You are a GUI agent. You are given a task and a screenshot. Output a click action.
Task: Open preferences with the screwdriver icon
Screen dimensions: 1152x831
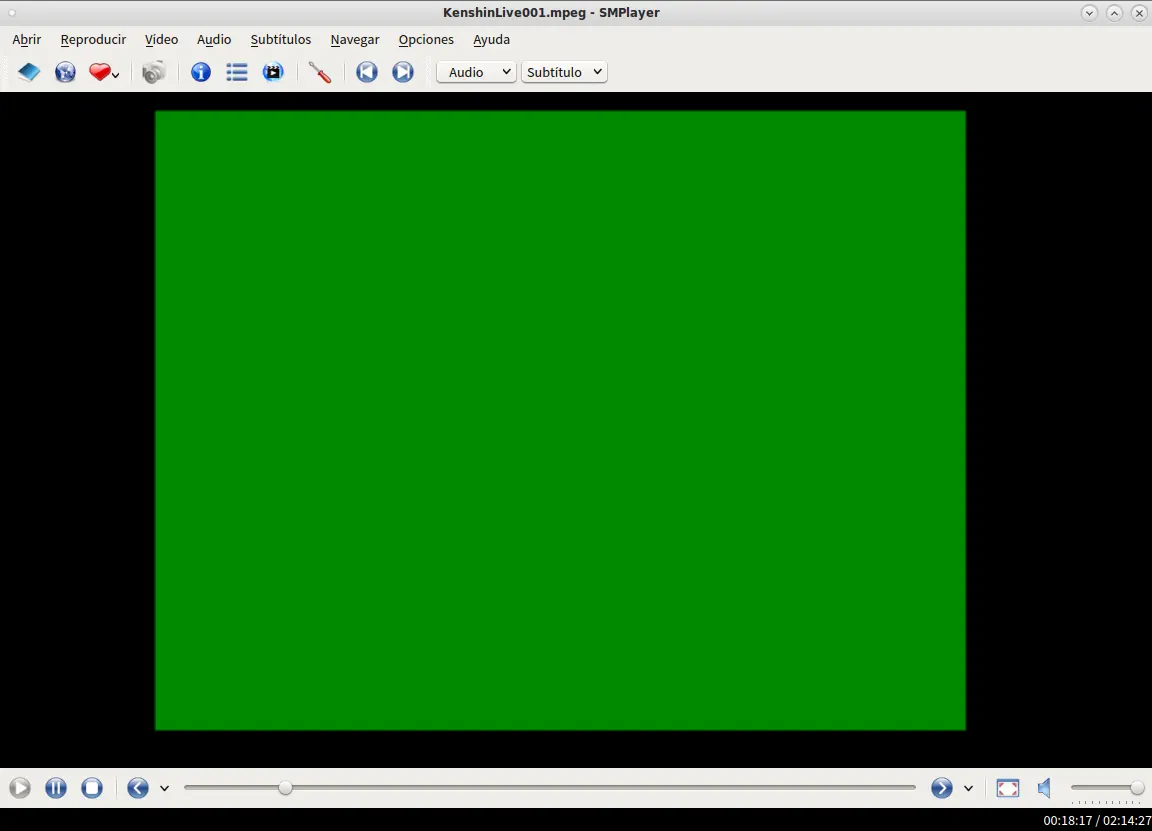320,72
